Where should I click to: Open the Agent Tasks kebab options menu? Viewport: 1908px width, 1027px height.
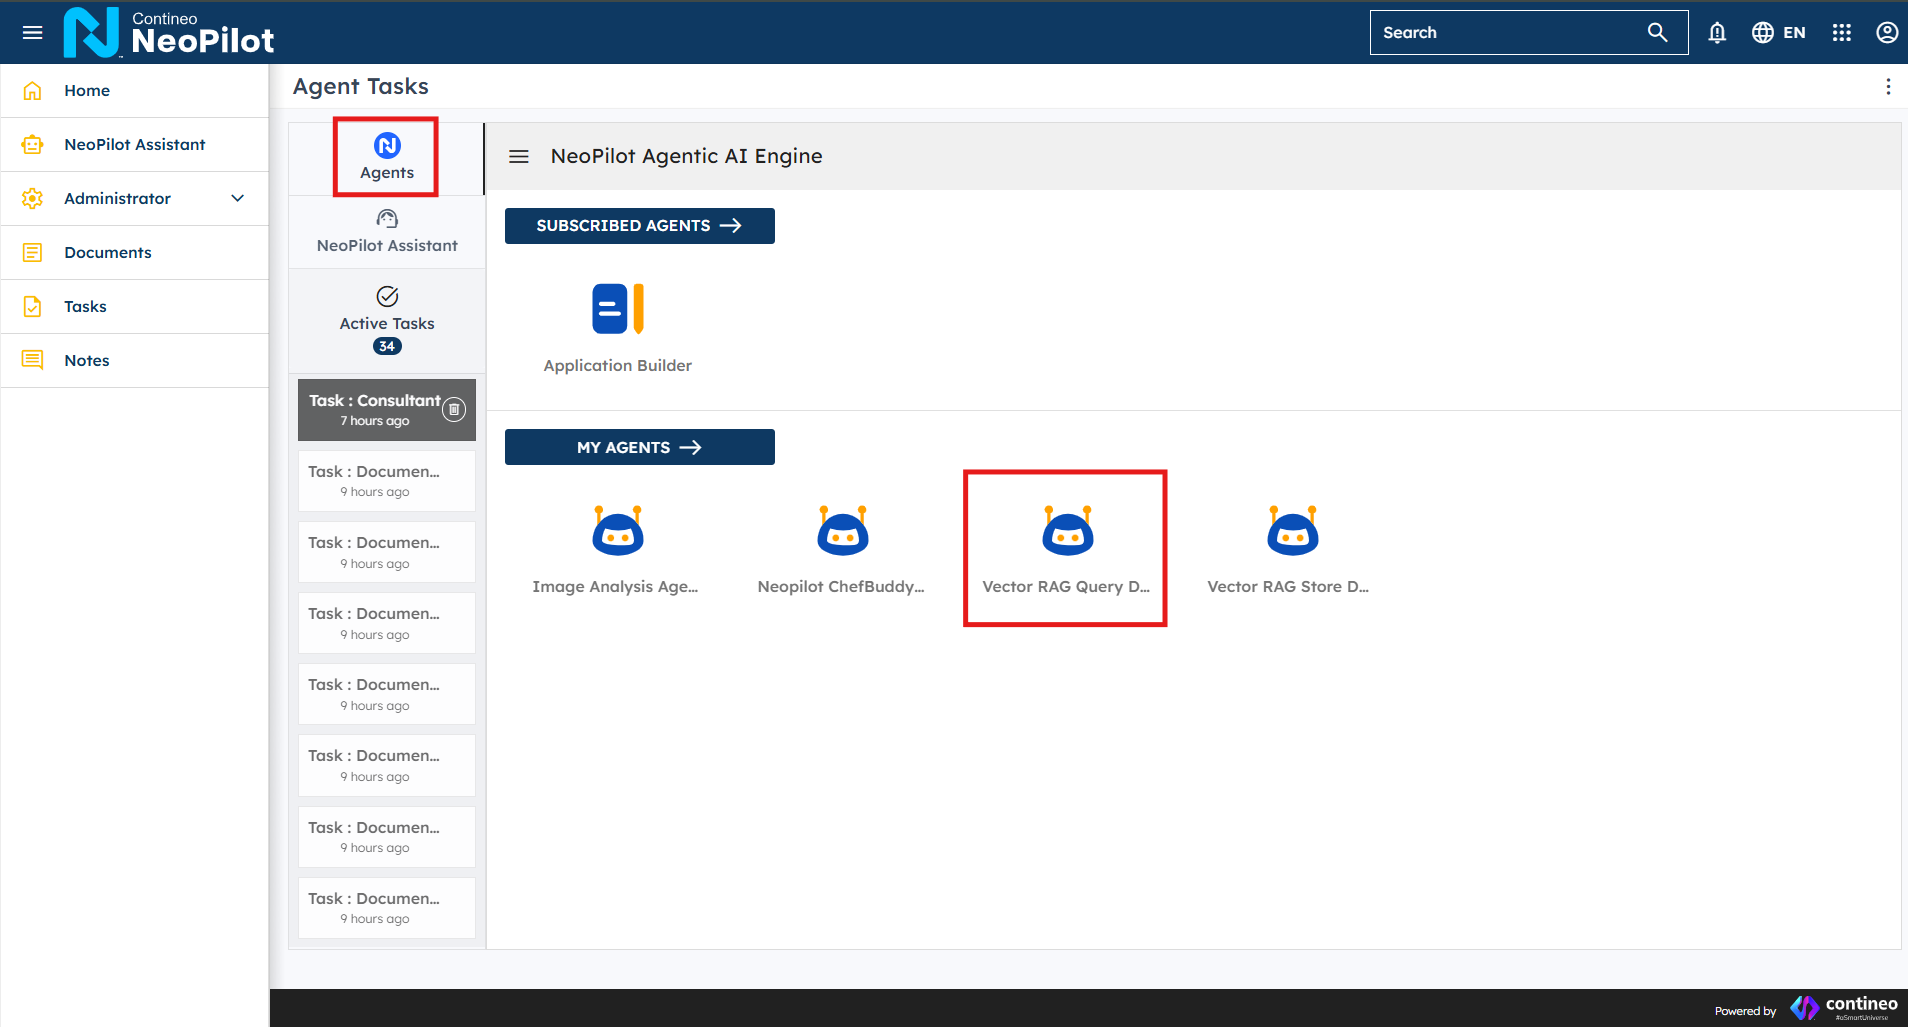click(x=1887, y=87)
